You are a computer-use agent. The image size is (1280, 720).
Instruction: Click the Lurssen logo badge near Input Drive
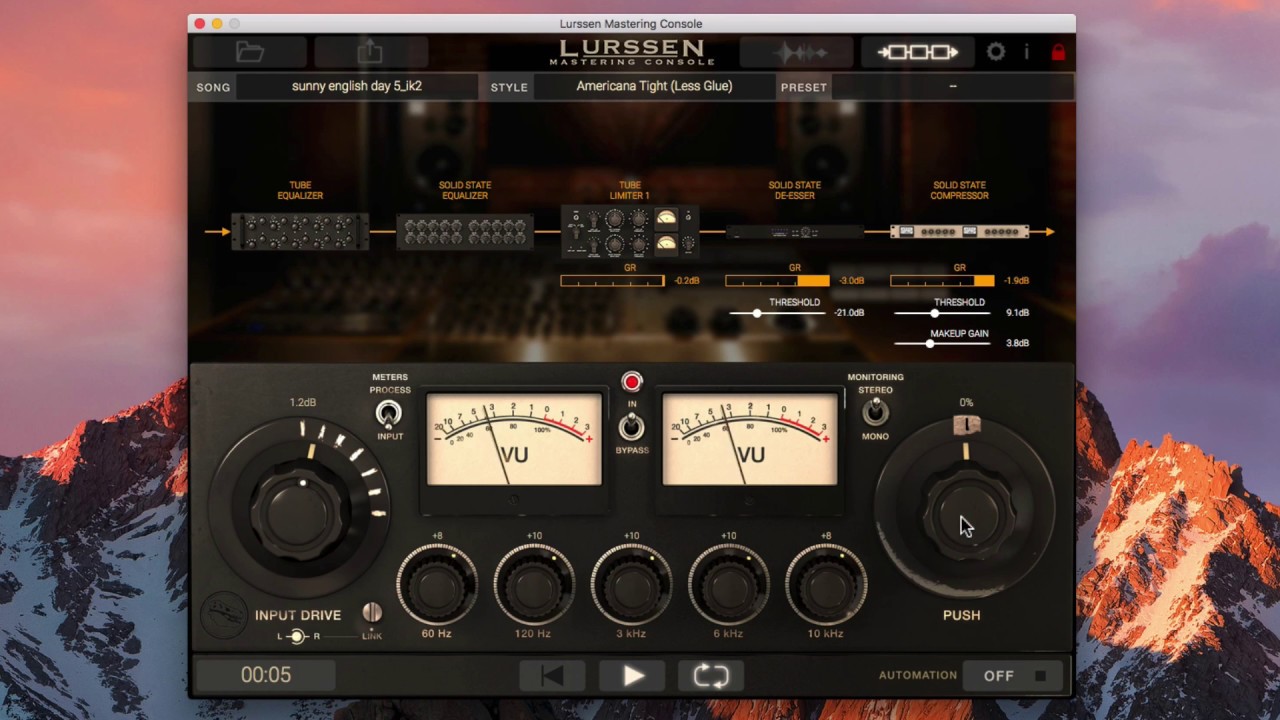pyautogui.click(x=223, y=614)
